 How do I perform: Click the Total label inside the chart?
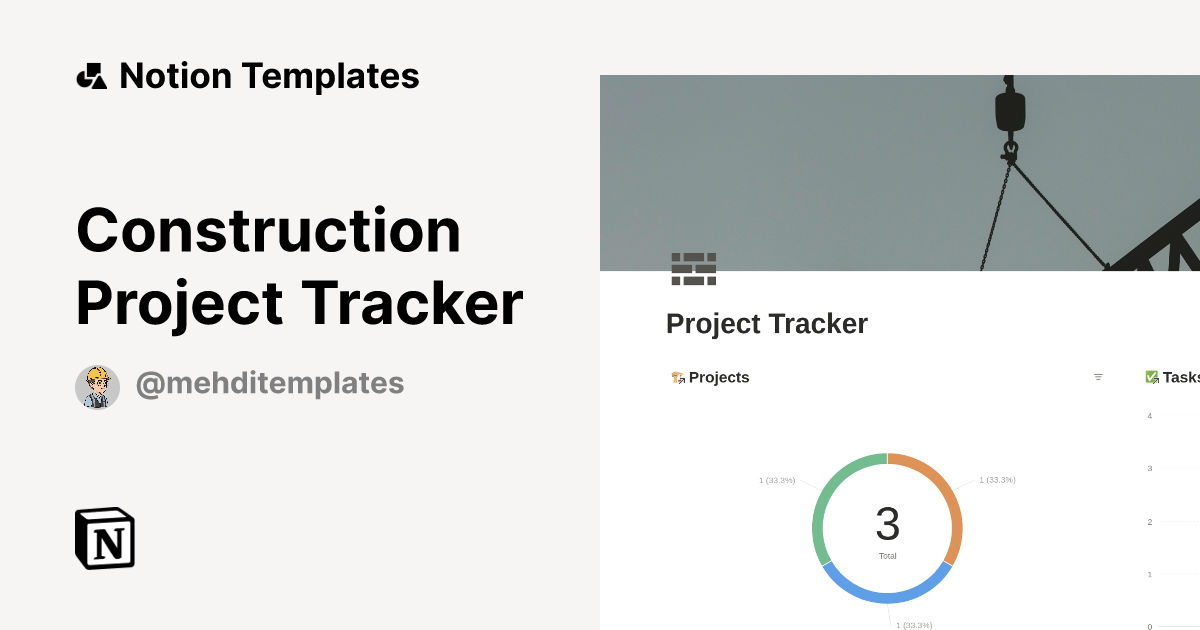coord(888,555)
